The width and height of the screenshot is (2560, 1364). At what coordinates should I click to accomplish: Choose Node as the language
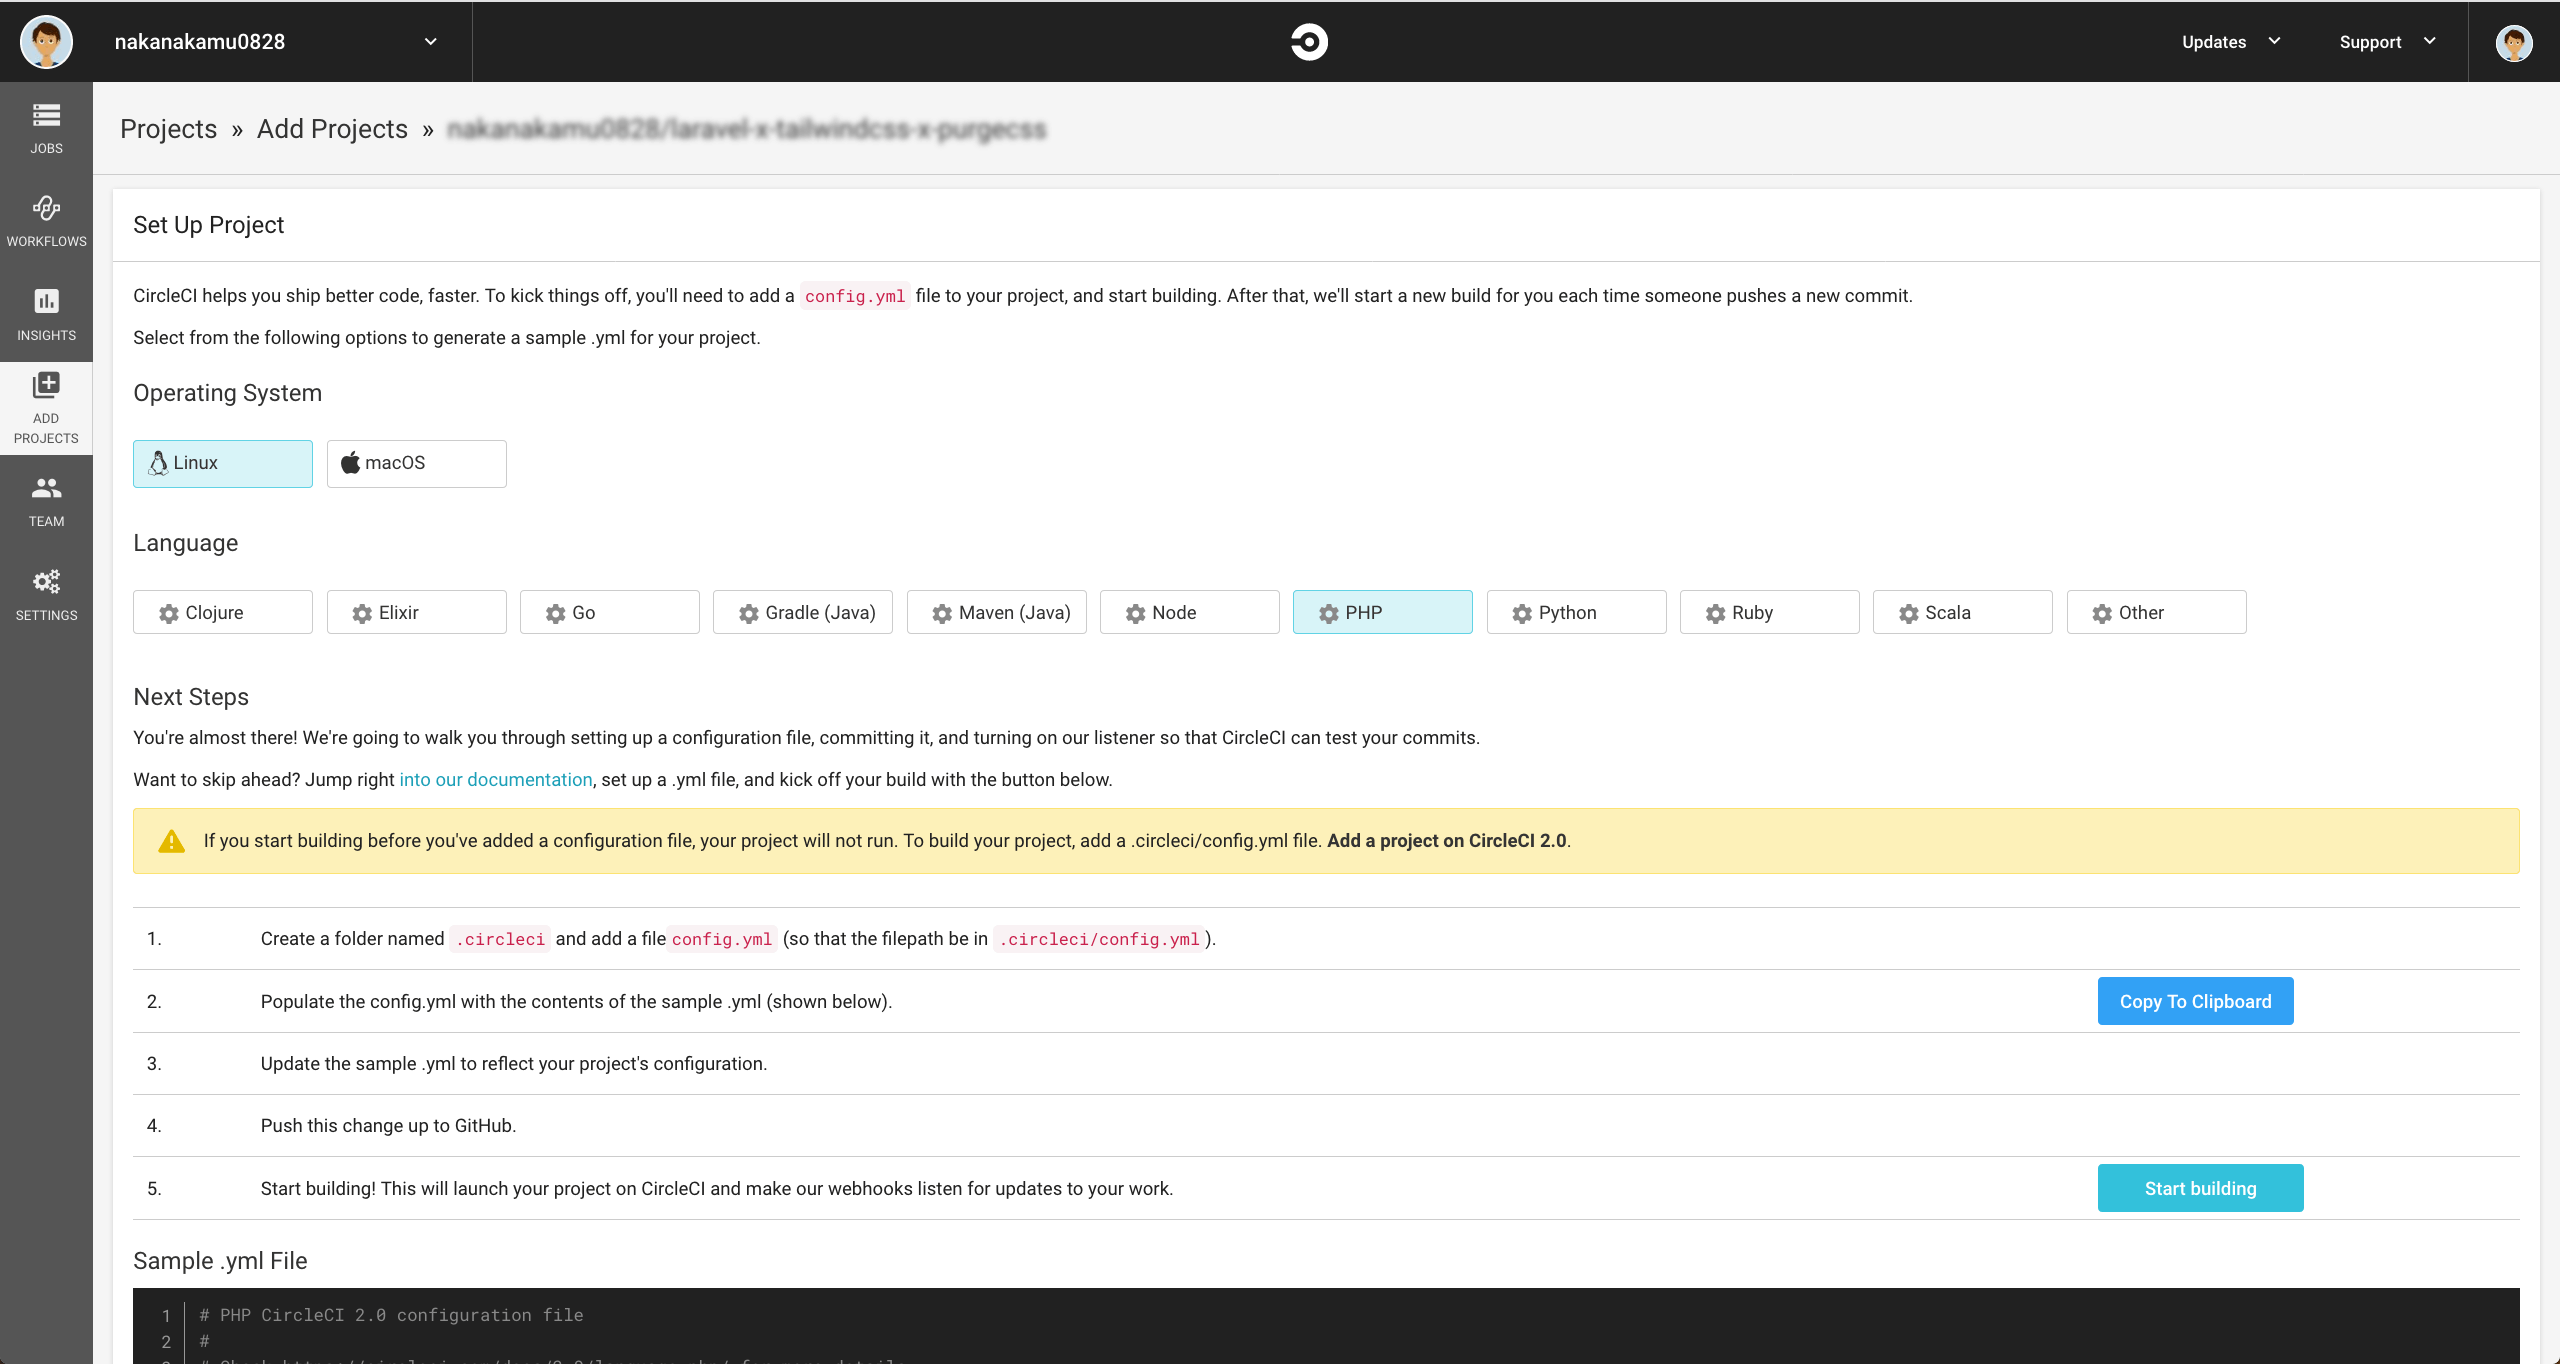pyautogui.click(x=1190, y=612)
